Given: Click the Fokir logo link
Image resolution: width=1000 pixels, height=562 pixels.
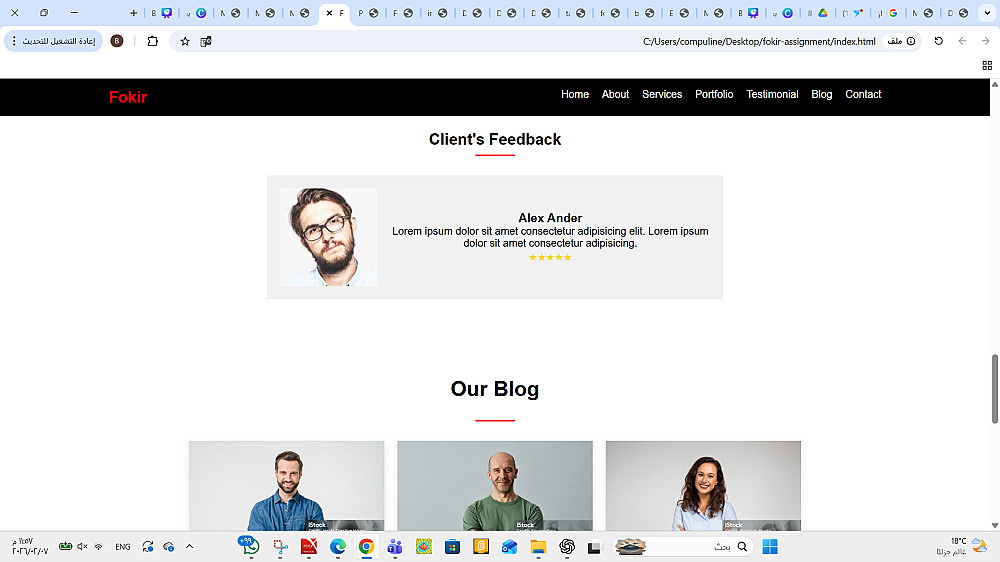Looking at the screenshot, I should pyautogui.click(x=128, y=97).
